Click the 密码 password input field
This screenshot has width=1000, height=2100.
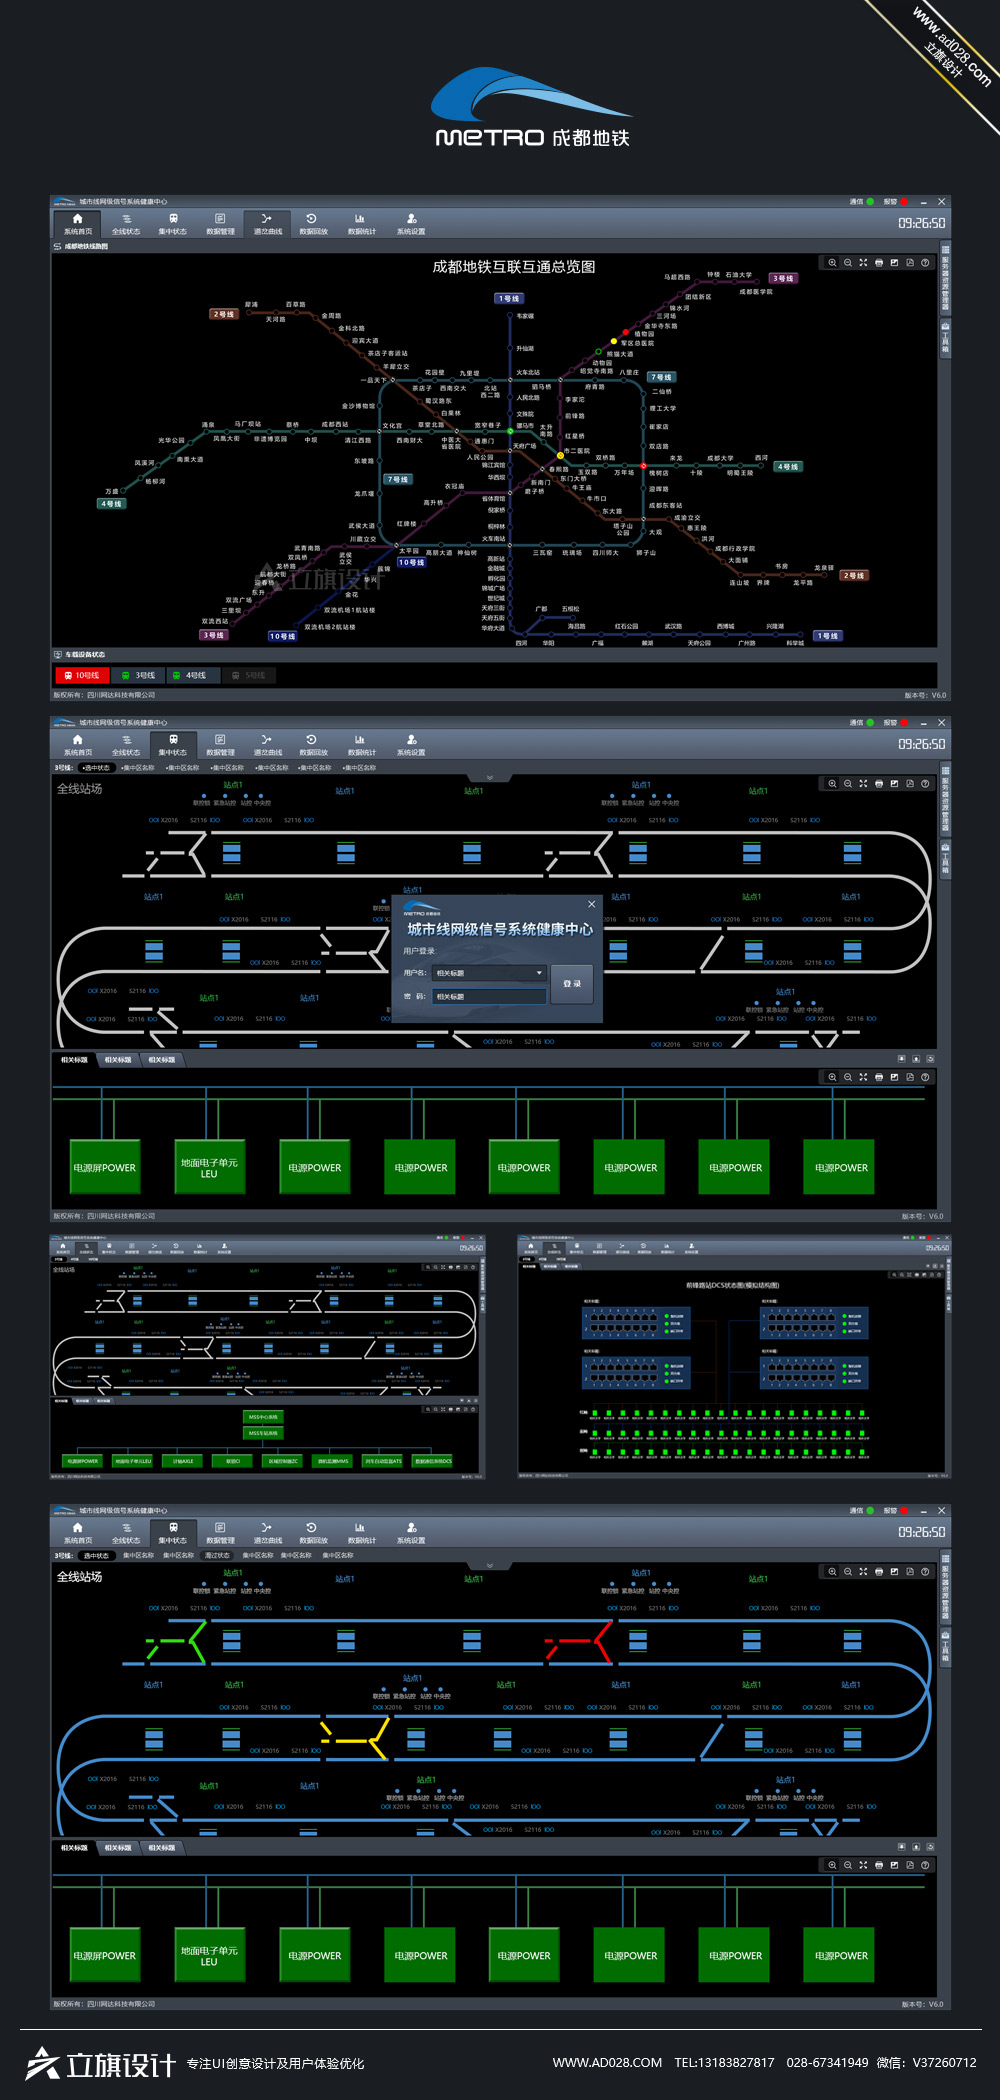click(490, 997)
